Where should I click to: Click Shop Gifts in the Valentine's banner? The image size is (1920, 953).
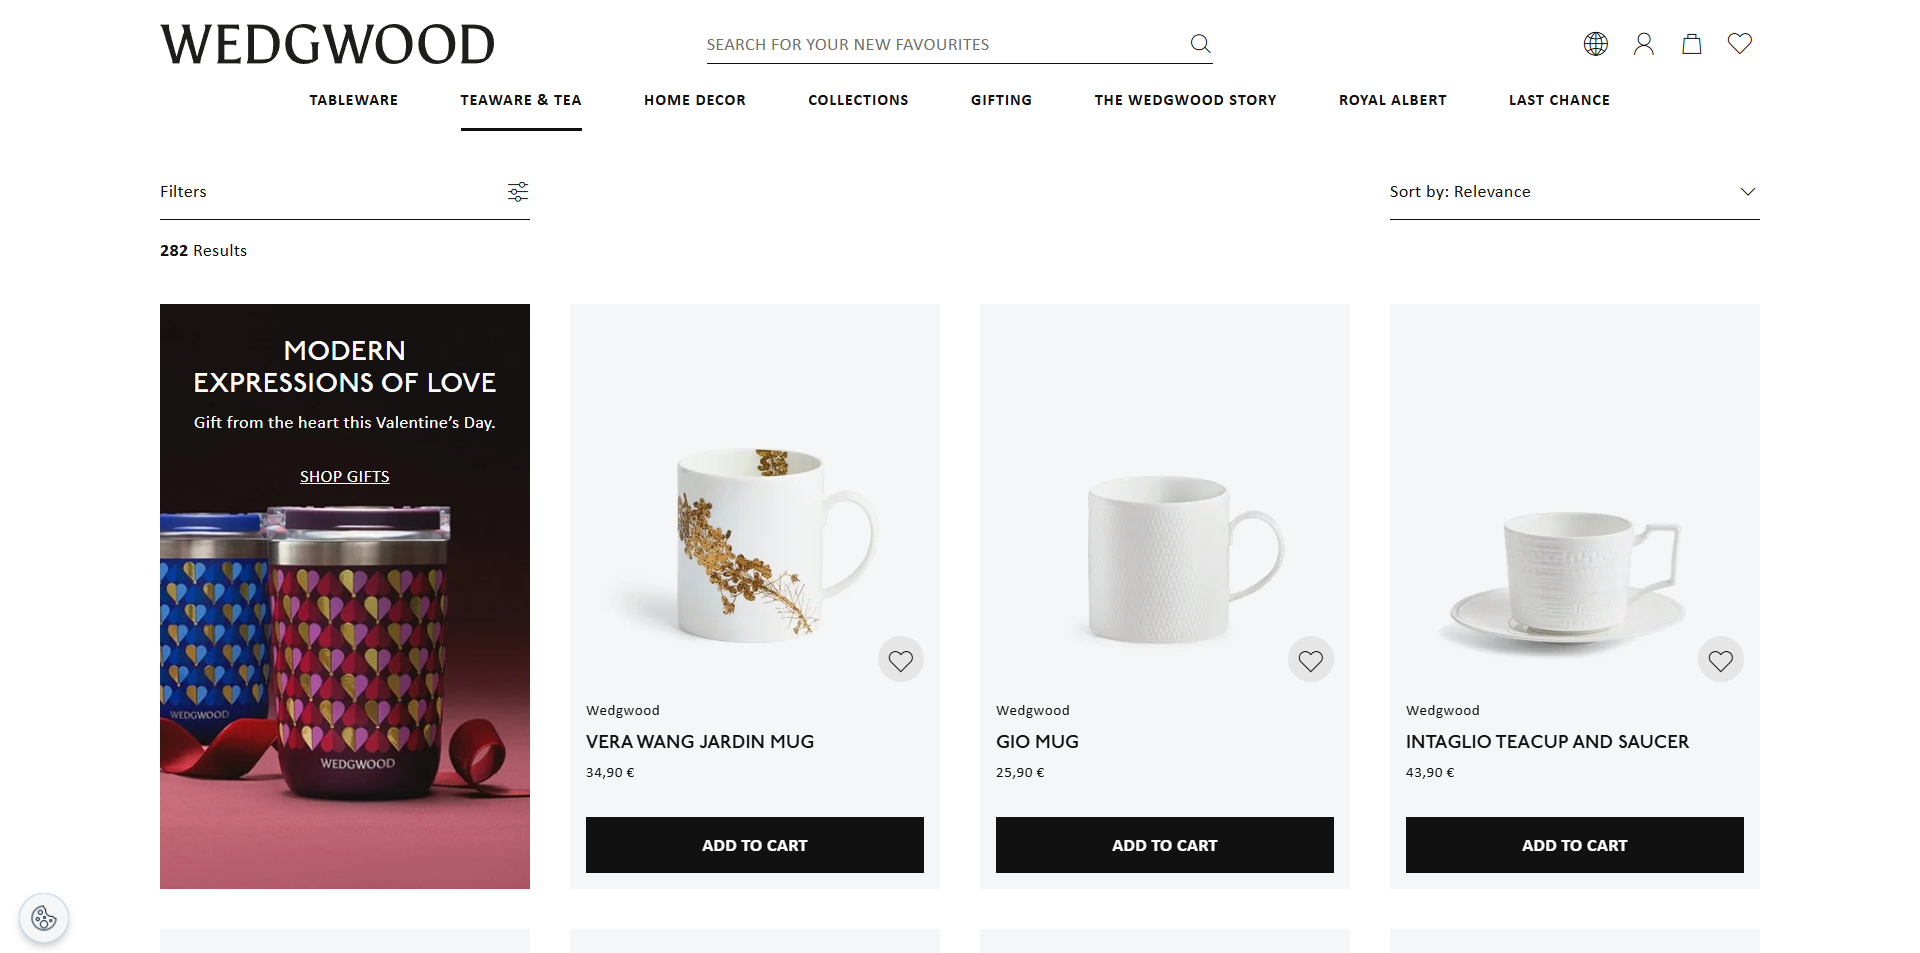tap(344, 476)
